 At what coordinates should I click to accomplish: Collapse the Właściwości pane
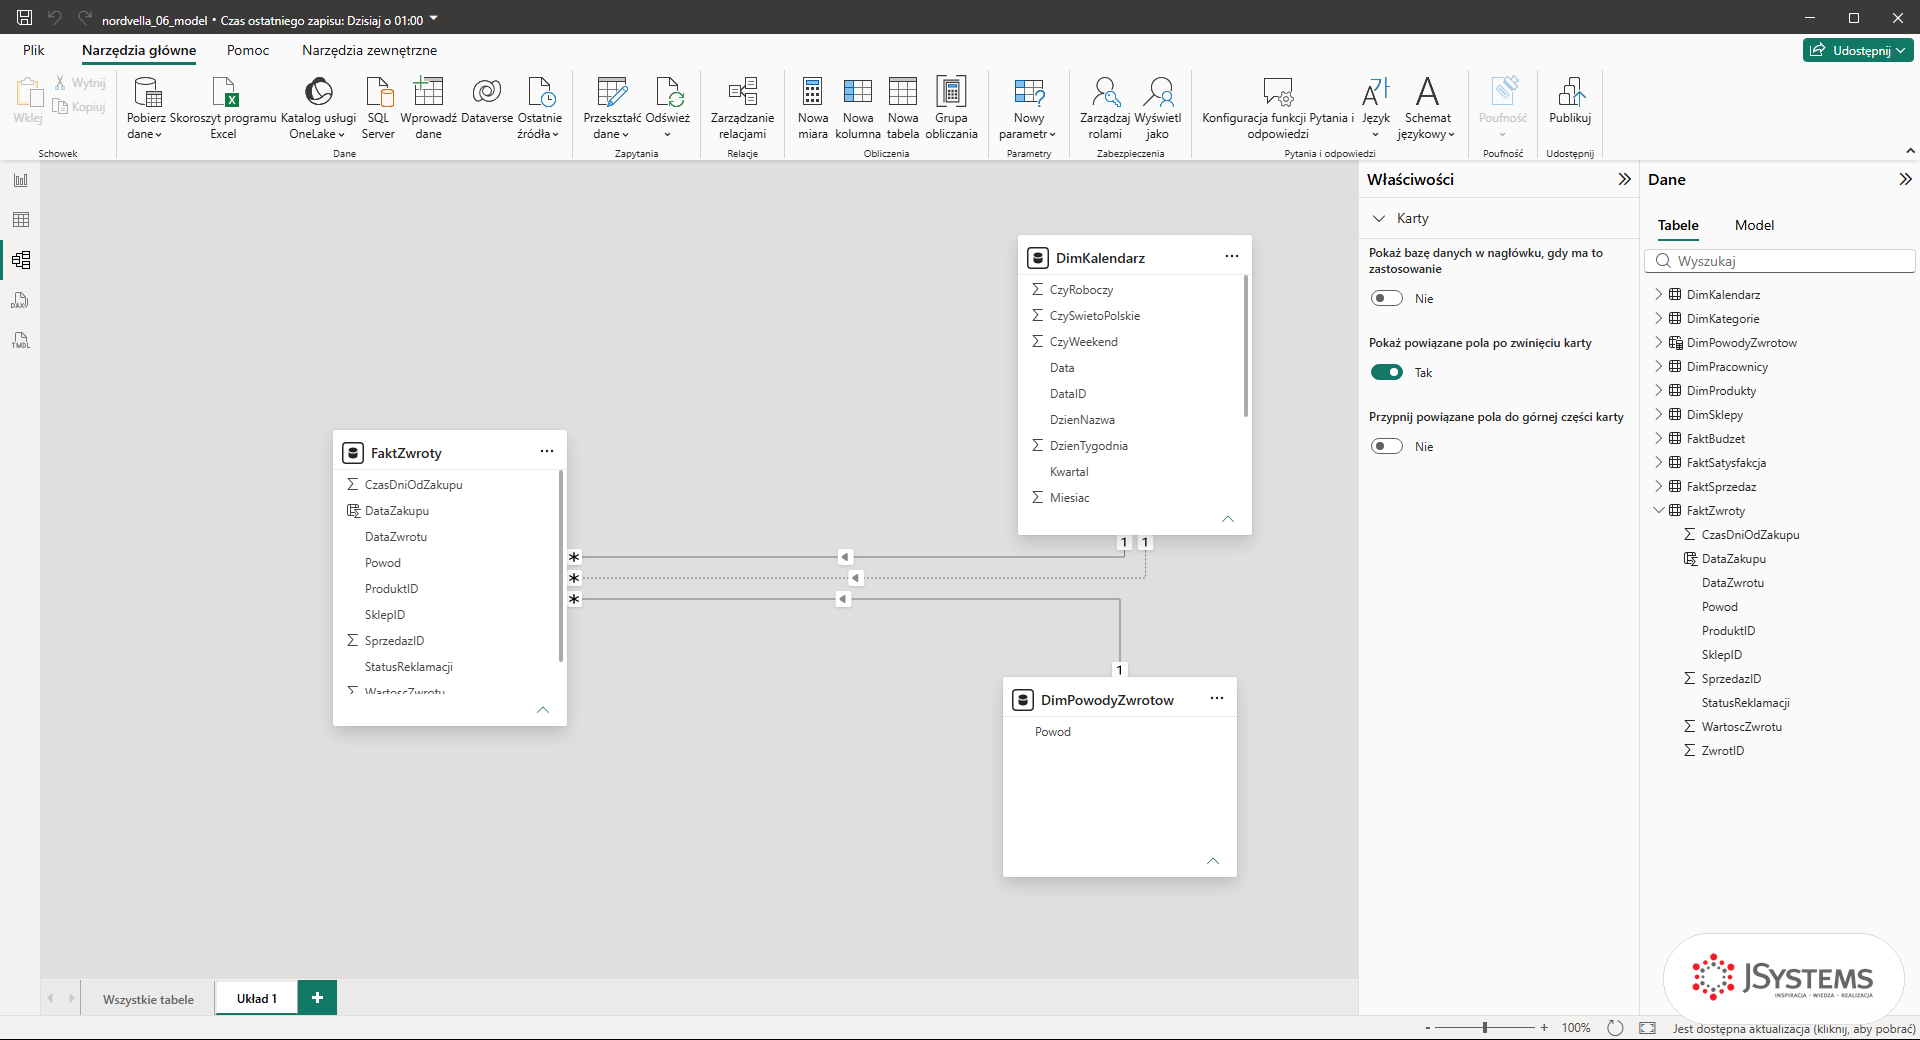pos(1624,179)
